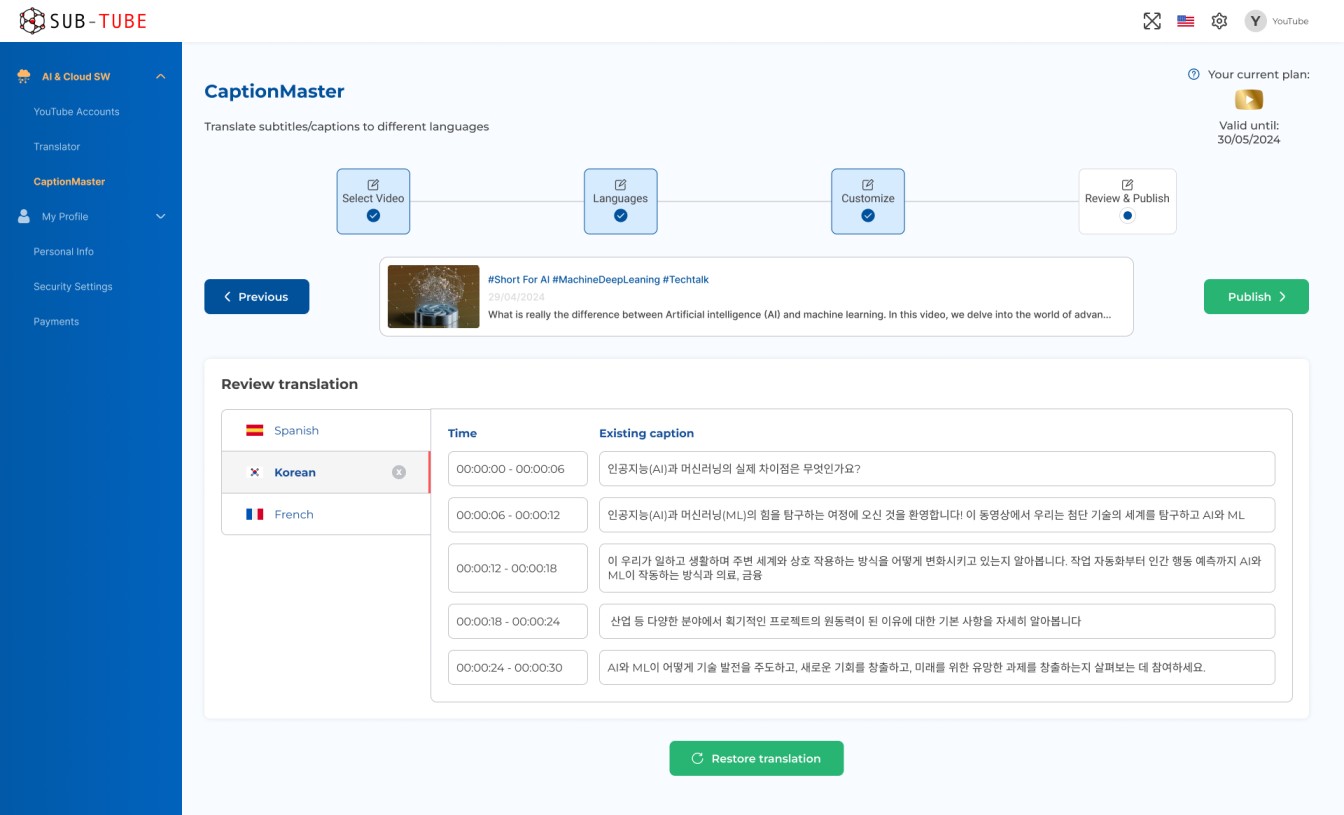Screen dimensions: 1344x815
Task: Collapse the AI & Cloud SW section
Action: click(160, 76)
